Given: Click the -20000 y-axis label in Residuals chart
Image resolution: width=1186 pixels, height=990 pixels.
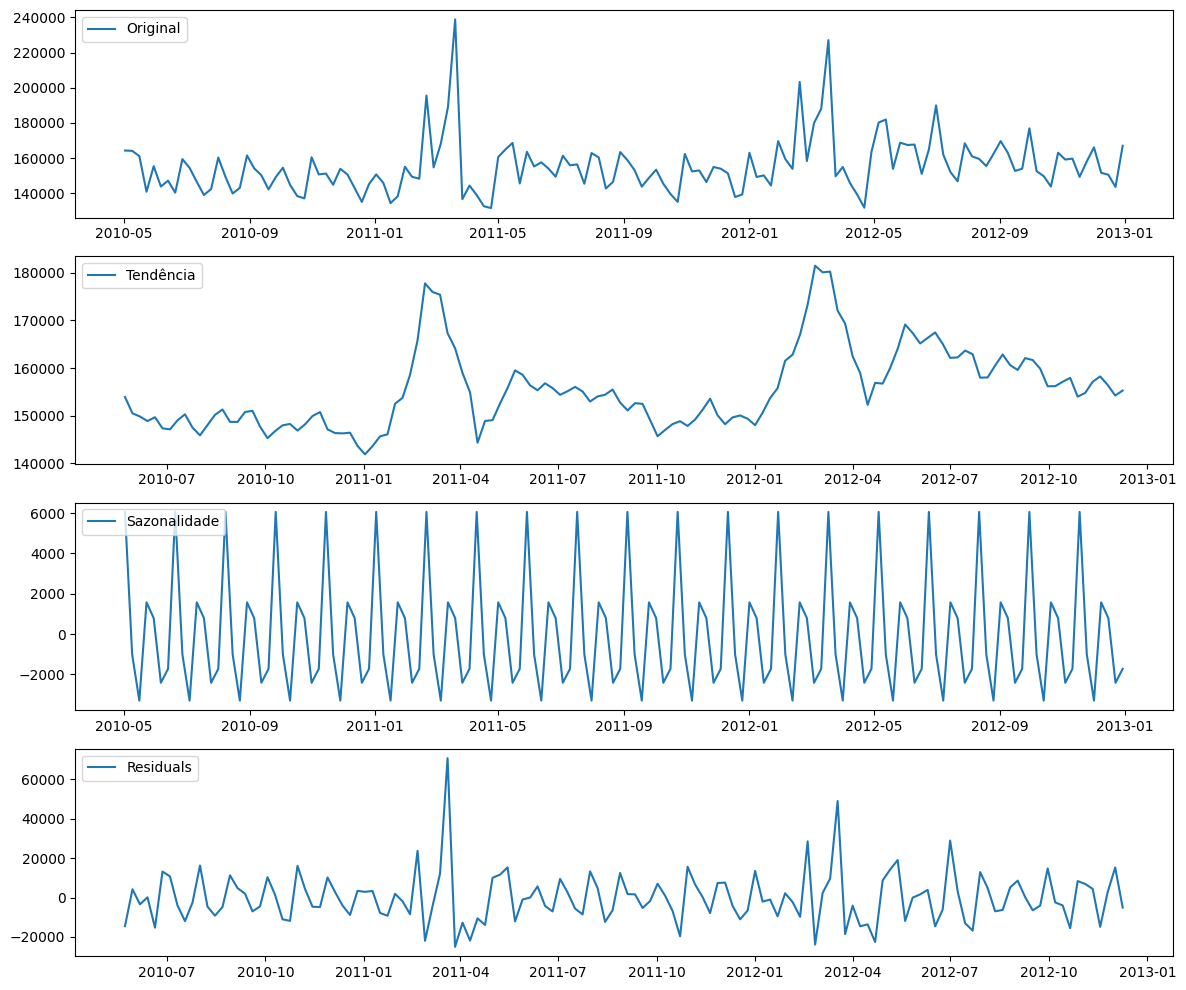Looking at the screenshot, I should click(x=39, y=937).
